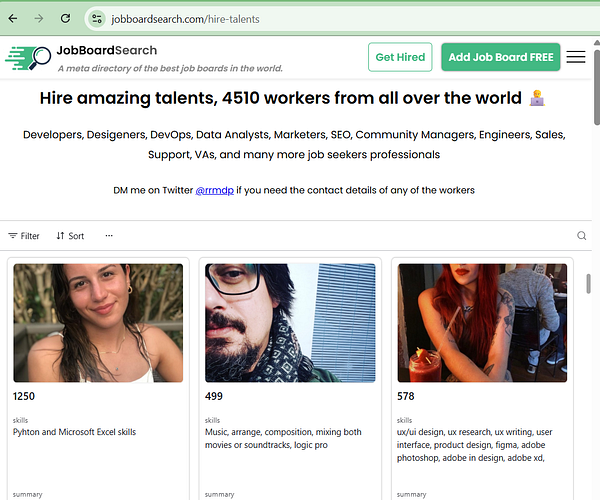Open the photo of worker 1250
Screen dimensions: 600x500
tap(98, 322)
